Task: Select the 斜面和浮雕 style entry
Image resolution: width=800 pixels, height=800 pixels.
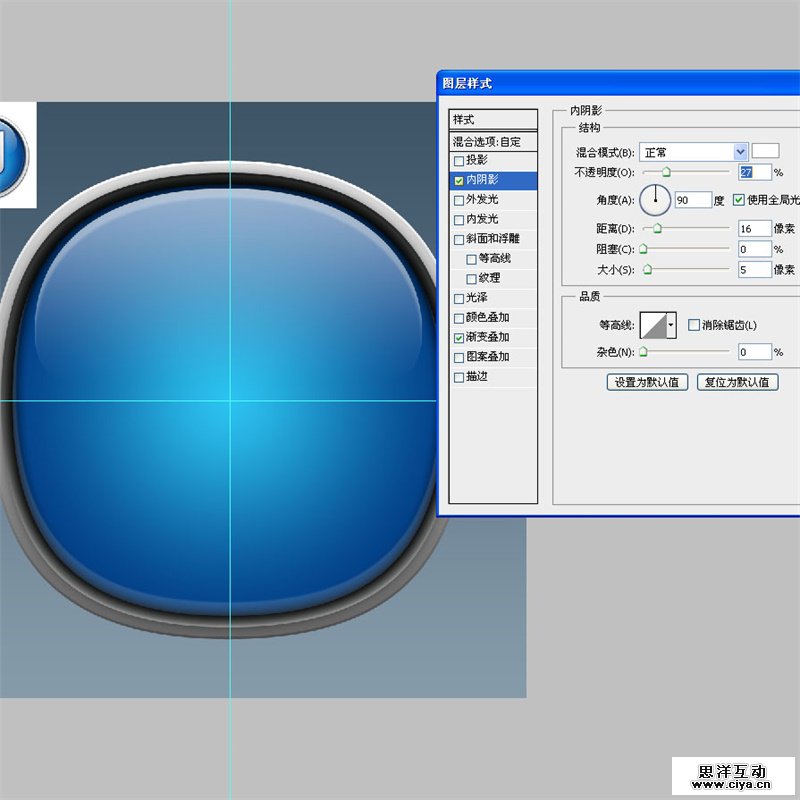Action: click(493, 239)
